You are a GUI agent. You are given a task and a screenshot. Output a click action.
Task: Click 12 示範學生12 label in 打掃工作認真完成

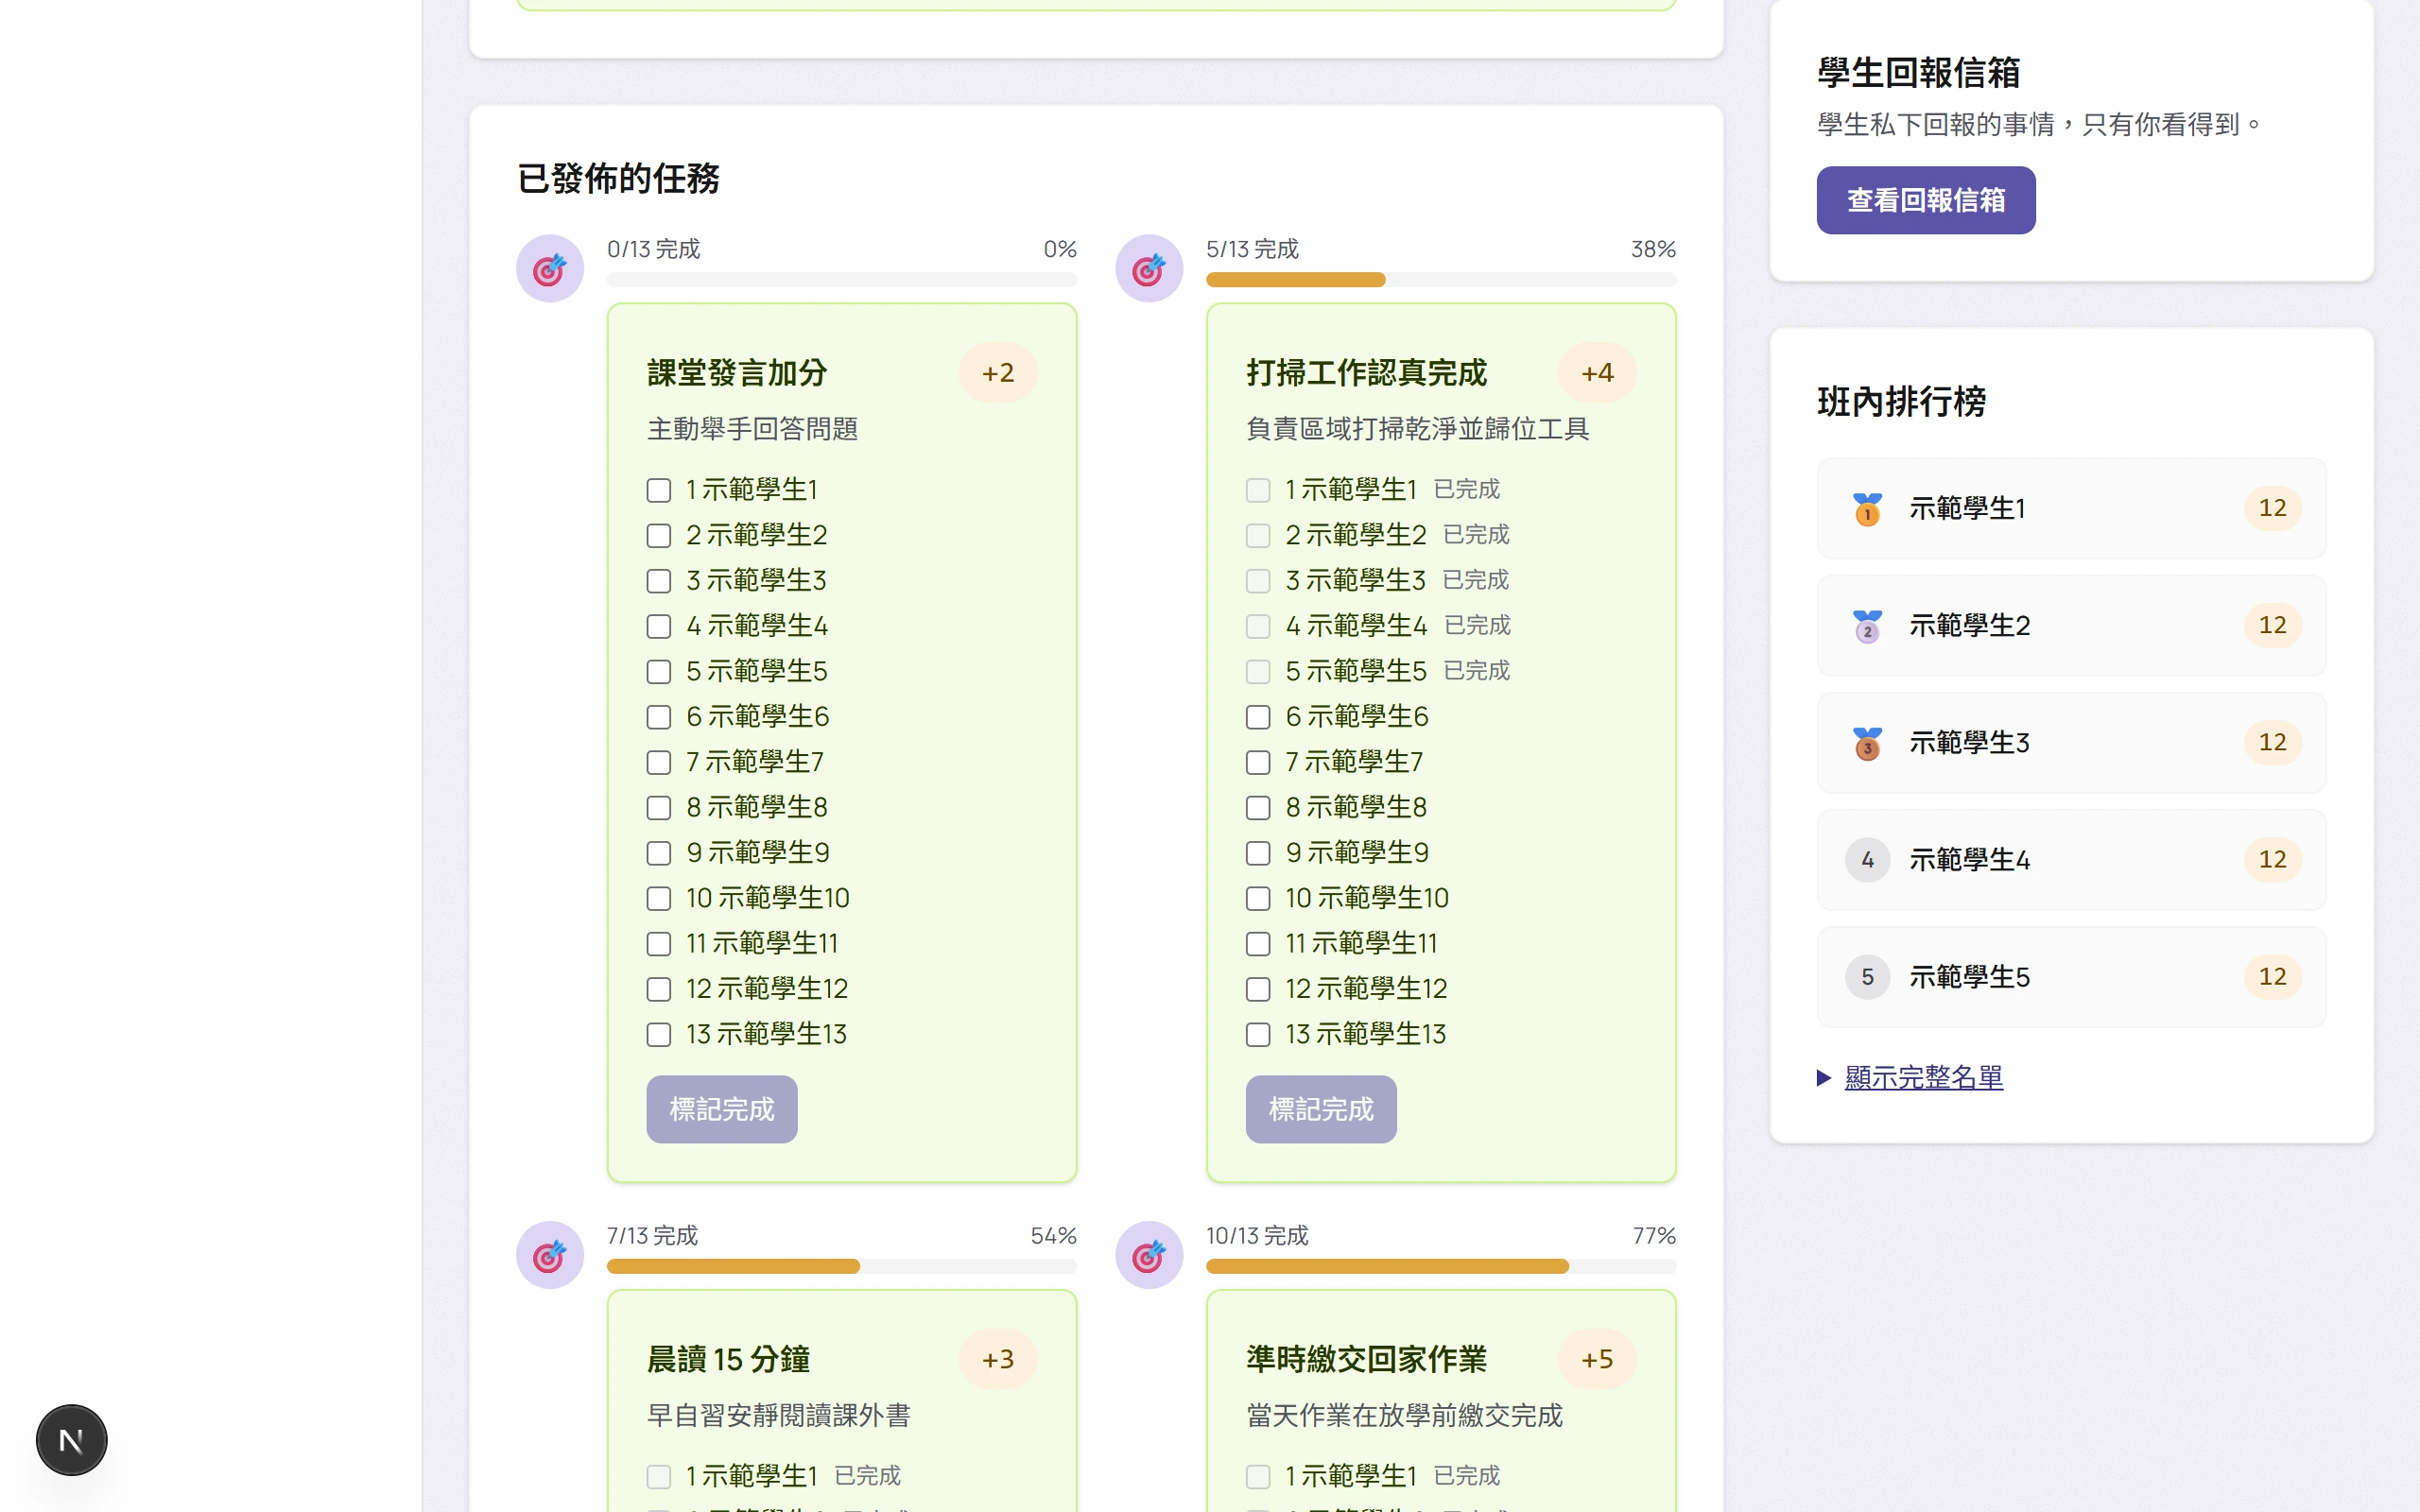pyautogui.click(x=1366, y=989)
